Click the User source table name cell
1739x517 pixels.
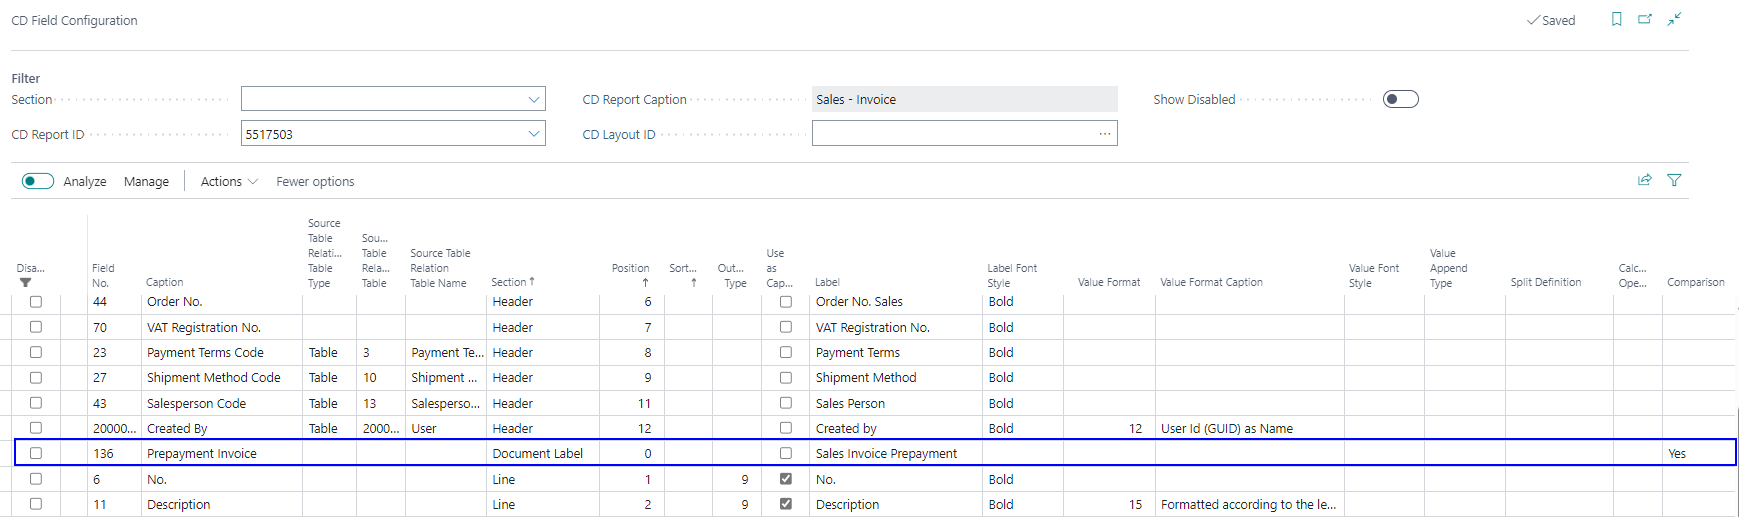[424, 428]
